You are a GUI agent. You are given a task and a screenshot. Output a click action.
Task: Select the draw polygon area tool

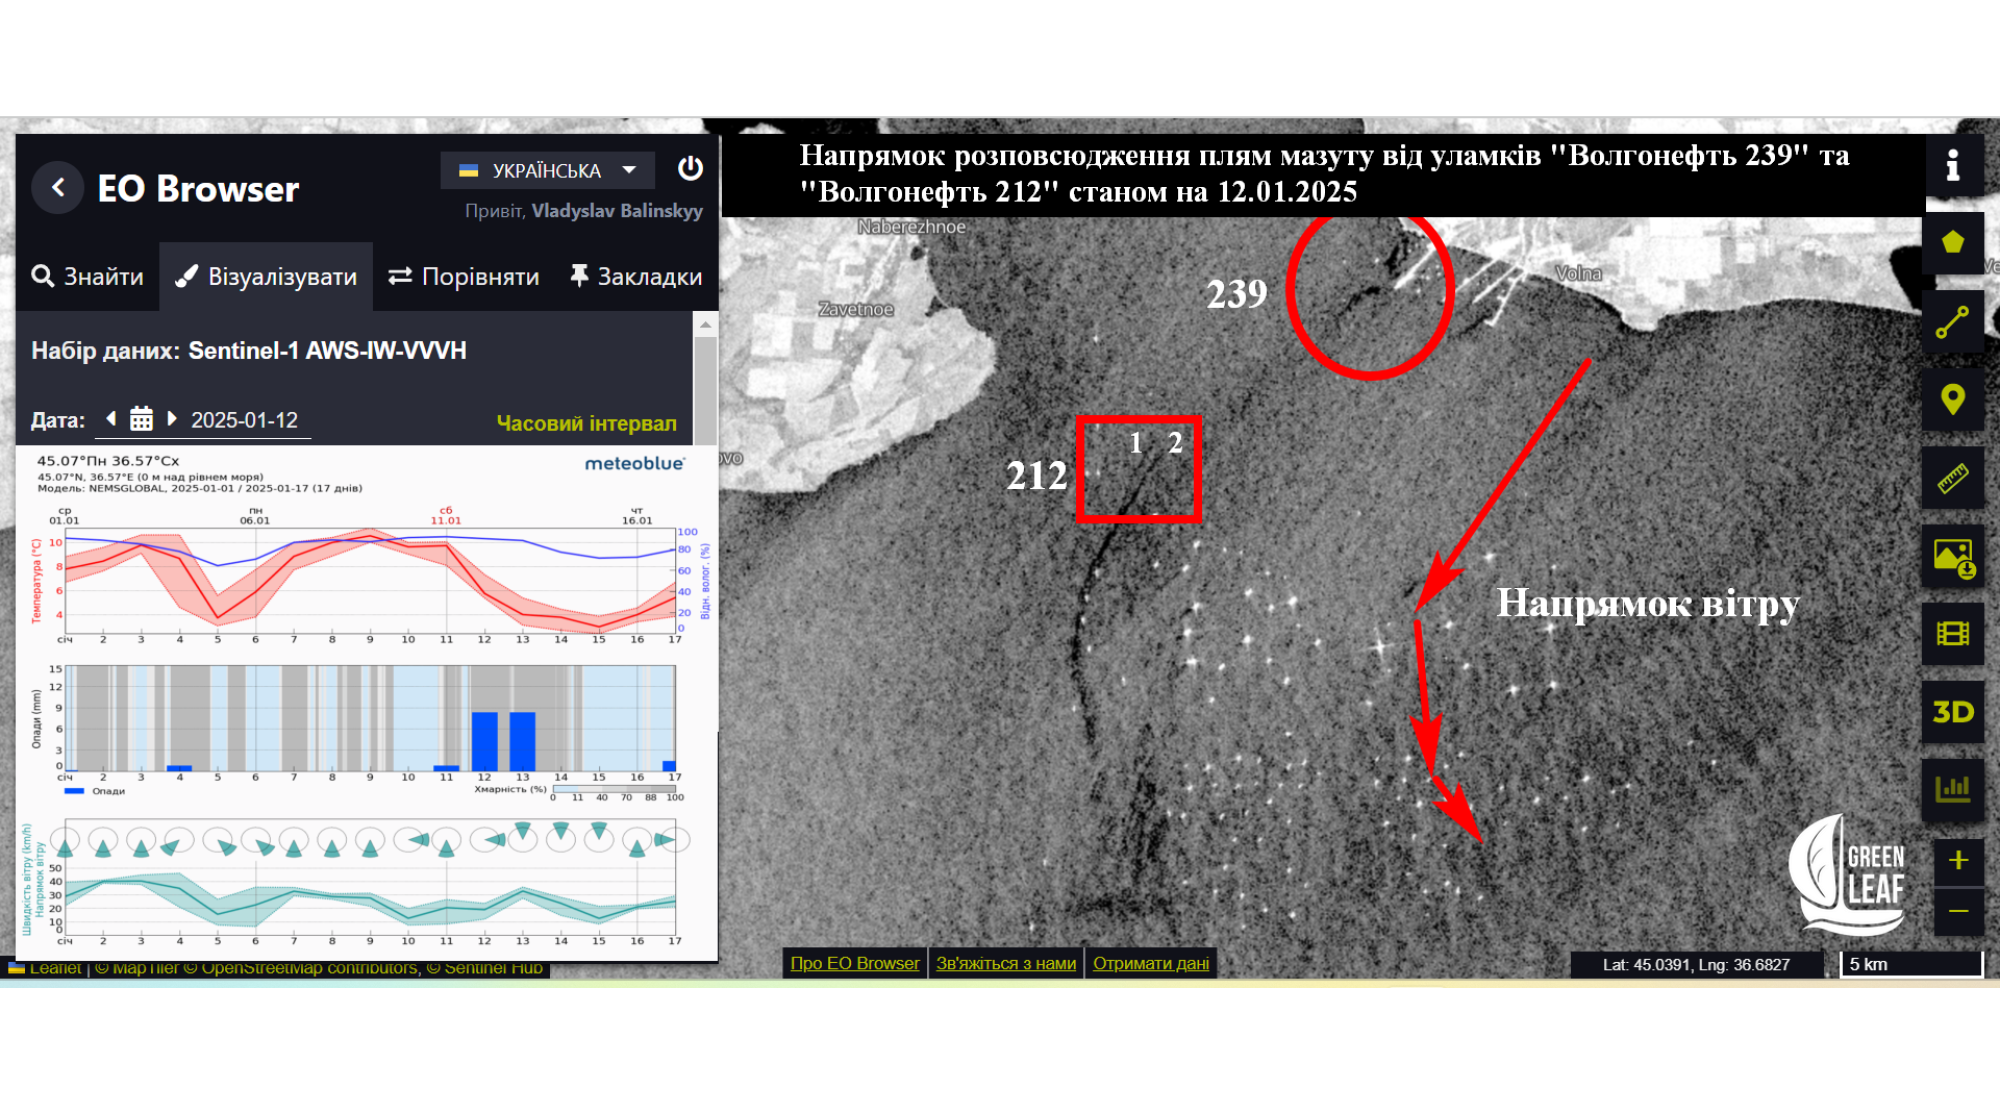pyautogui.click(x=1953, y=243)
